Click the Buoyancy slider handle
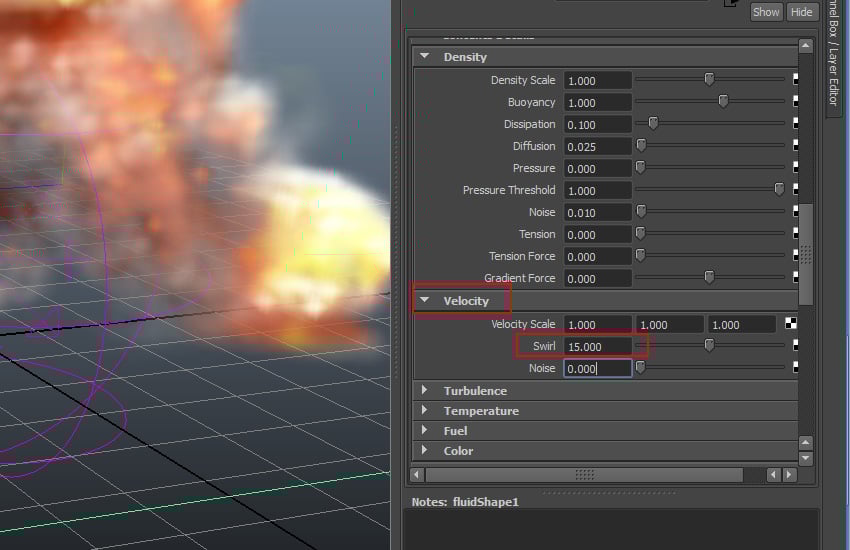 pyautogui.click(x=723, y=101)
